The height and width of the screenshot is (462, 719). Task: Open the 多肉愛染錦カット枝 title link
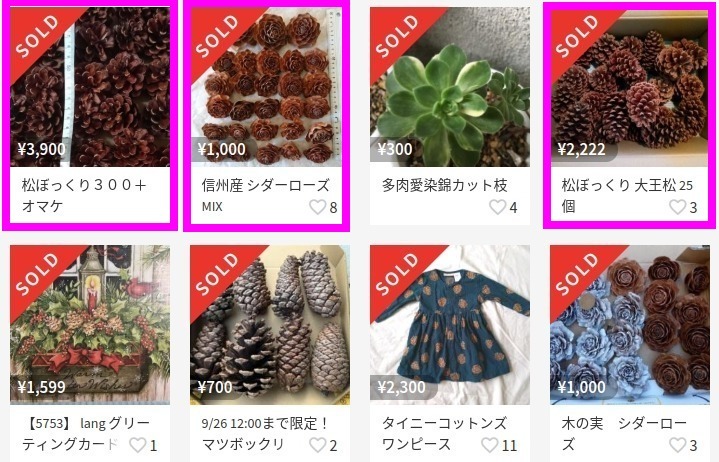[x=444, y=186]
